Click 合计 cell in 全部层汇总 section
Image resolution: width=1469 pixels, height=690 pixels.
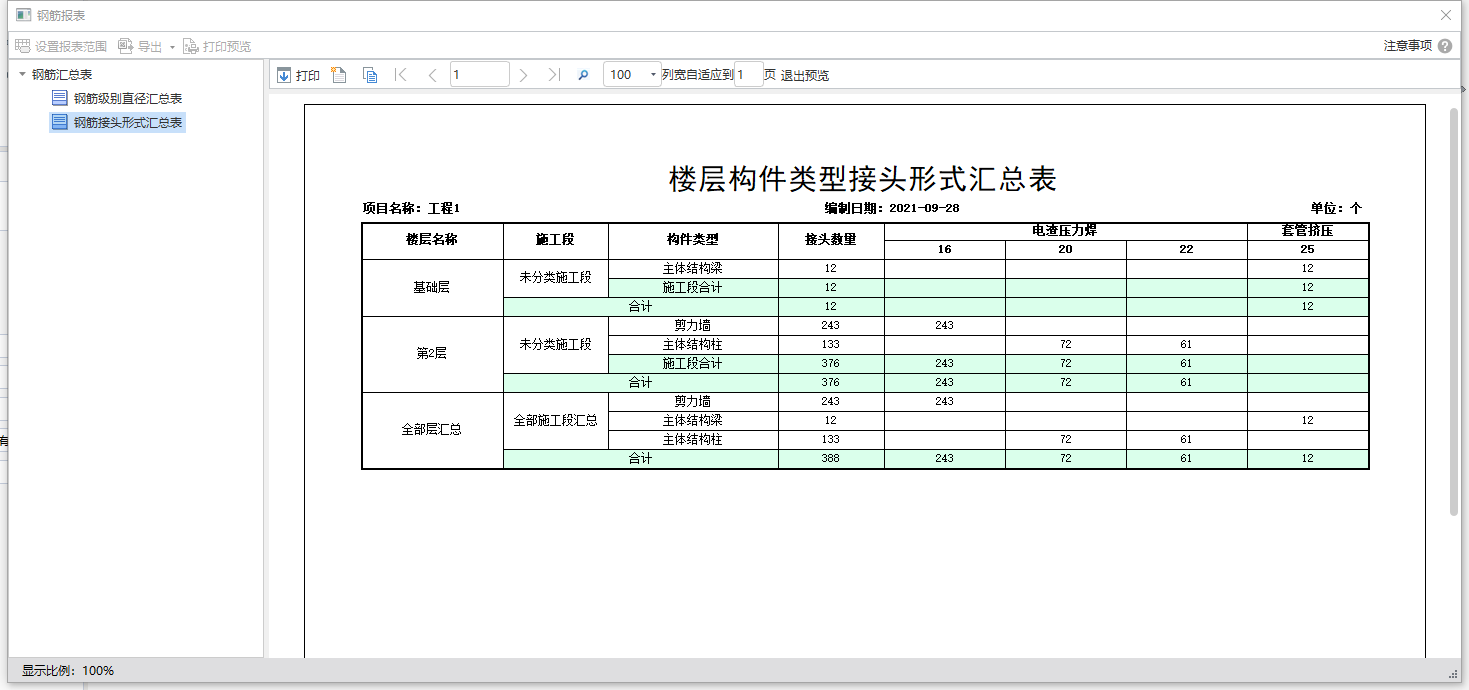click(x=640, y=459)
